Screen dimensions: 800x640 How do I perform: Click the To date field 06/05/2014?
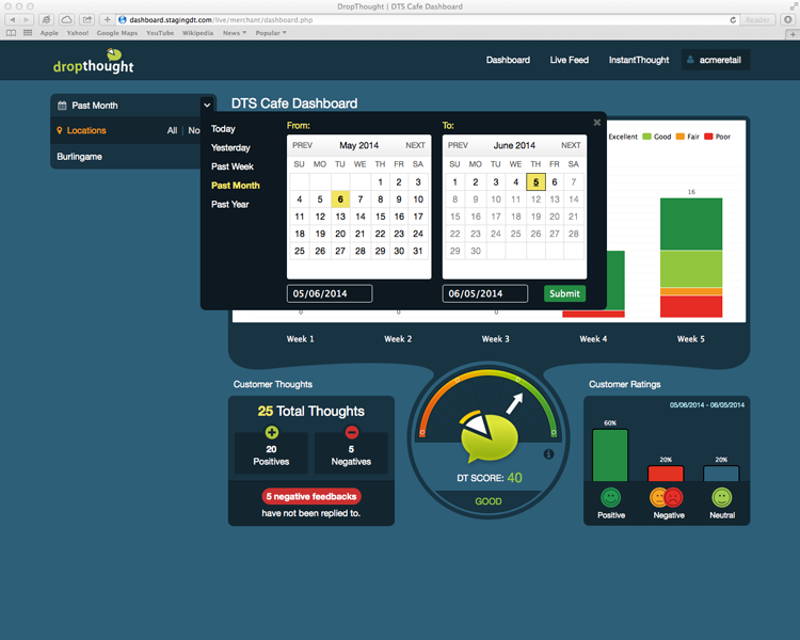click(x=485, y=293)
